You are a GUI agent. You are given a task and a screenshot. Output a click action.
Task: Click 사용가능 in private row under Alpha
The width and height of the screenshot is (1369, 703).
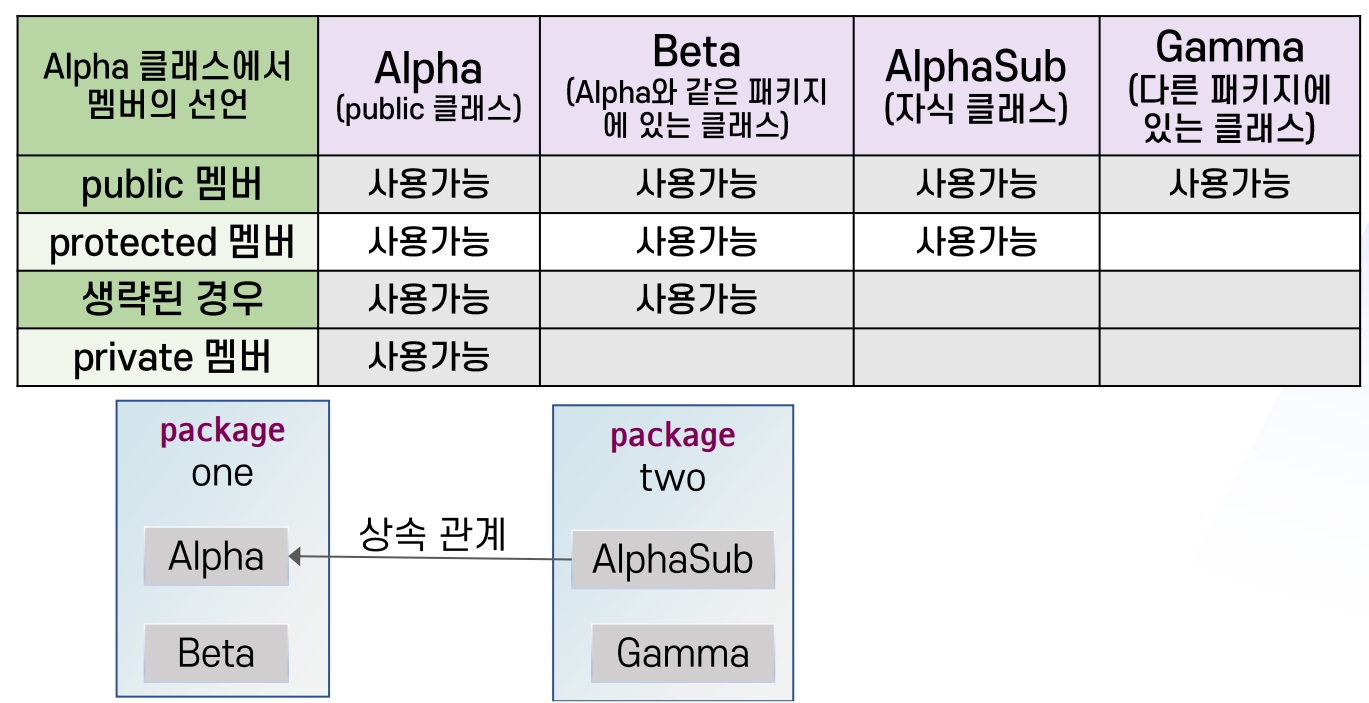[x=428, y=357]
